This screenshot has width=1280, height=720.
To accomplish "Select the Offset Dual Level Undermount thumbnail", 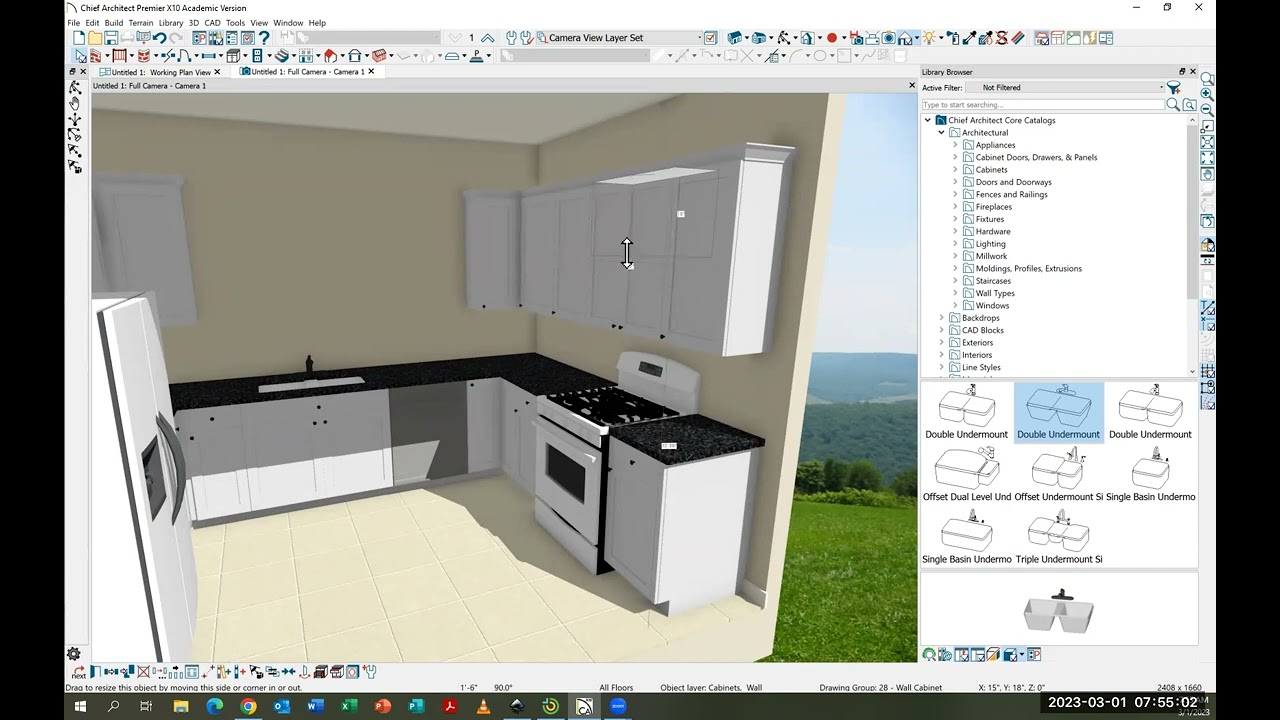I will pyautogui.click(x=966, y=476).
